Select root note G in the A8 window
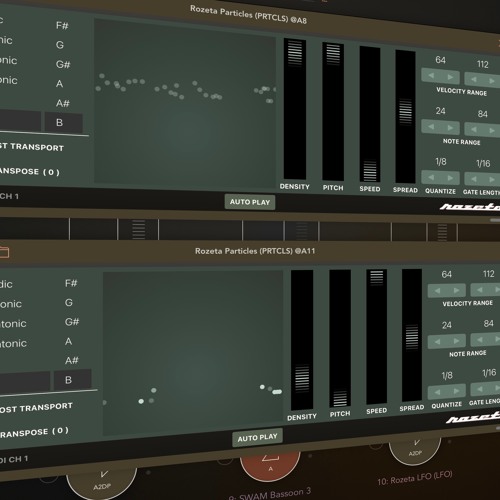Screen dimensions: 500x500 (60, 45)
